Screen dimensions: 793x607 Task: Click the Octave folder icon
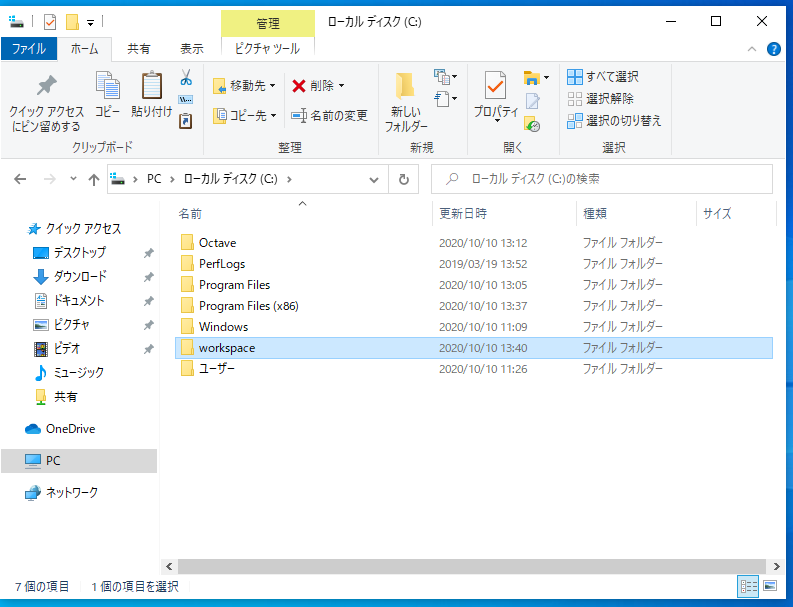click(x=187, y=242)
